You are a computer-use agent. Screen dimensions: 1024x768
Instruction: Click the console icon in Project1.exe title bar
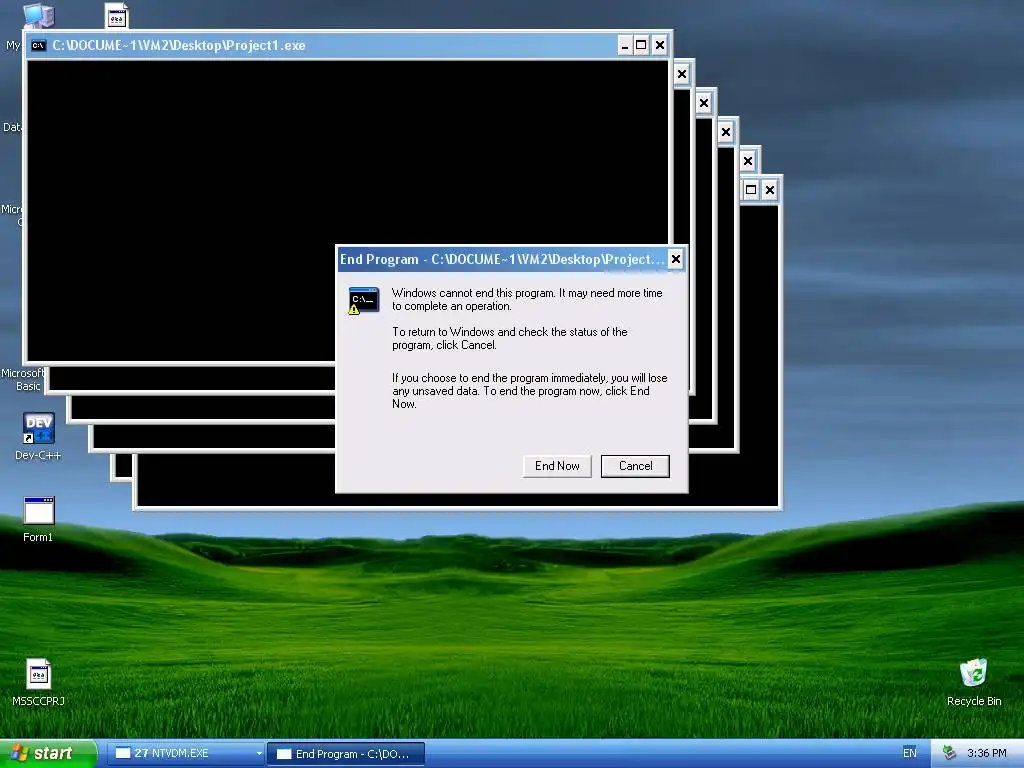point(39,45)
